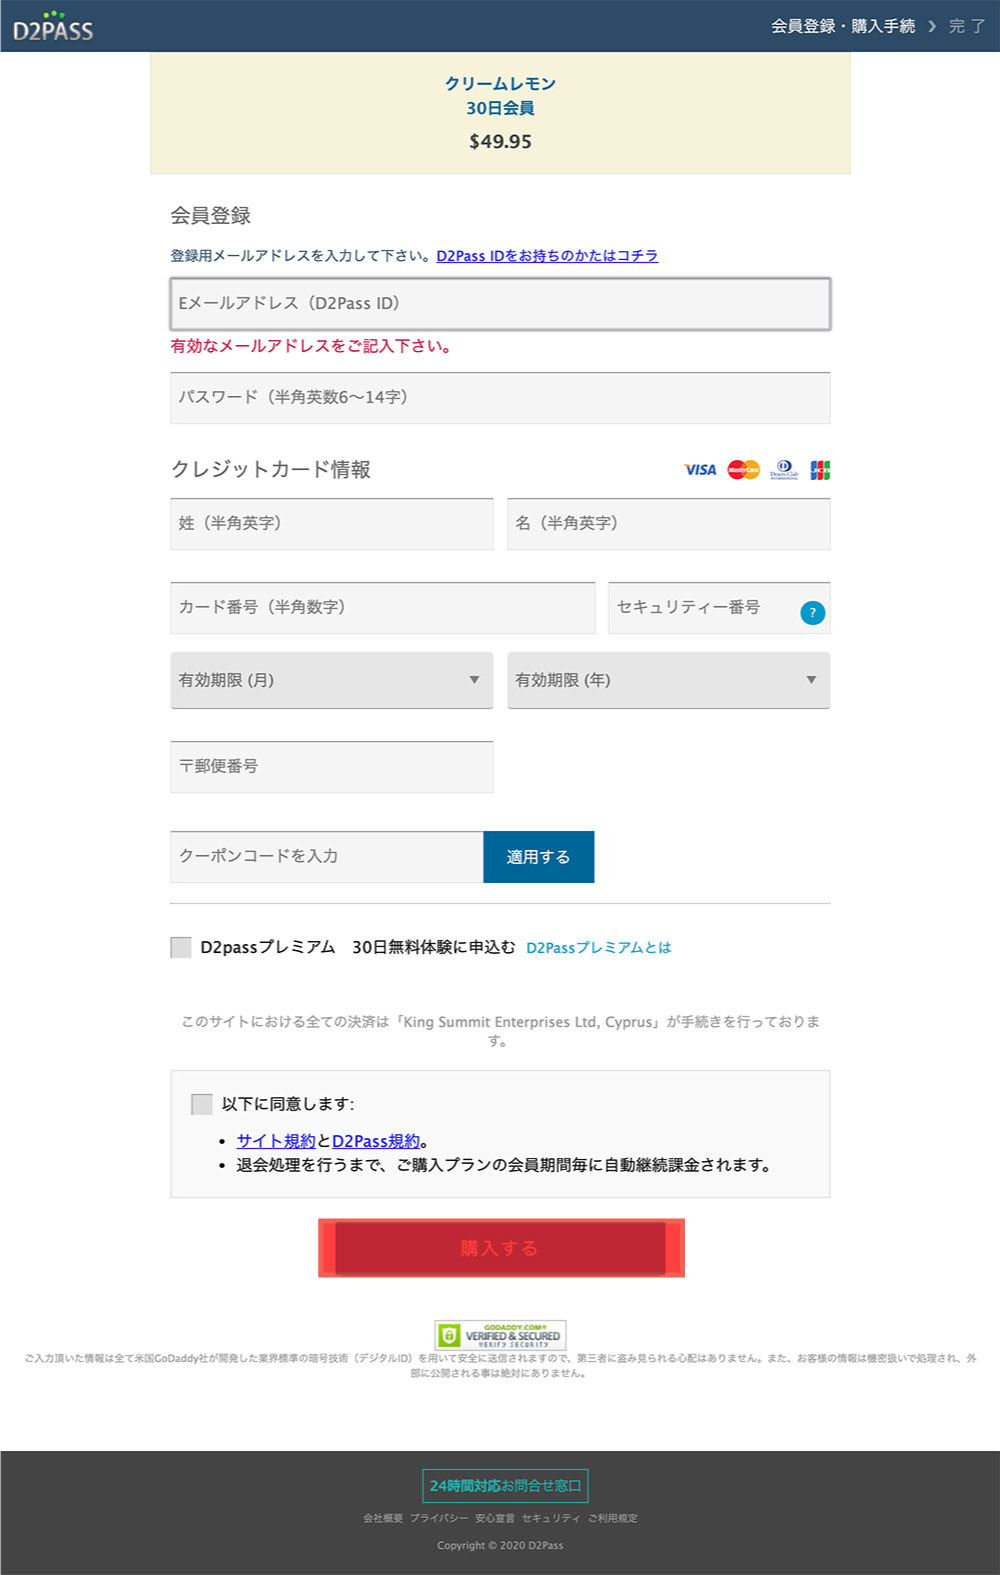
Task: Click the 24時間対応お問合せ窓口 support button
Action: click(x=505, y=1486)
